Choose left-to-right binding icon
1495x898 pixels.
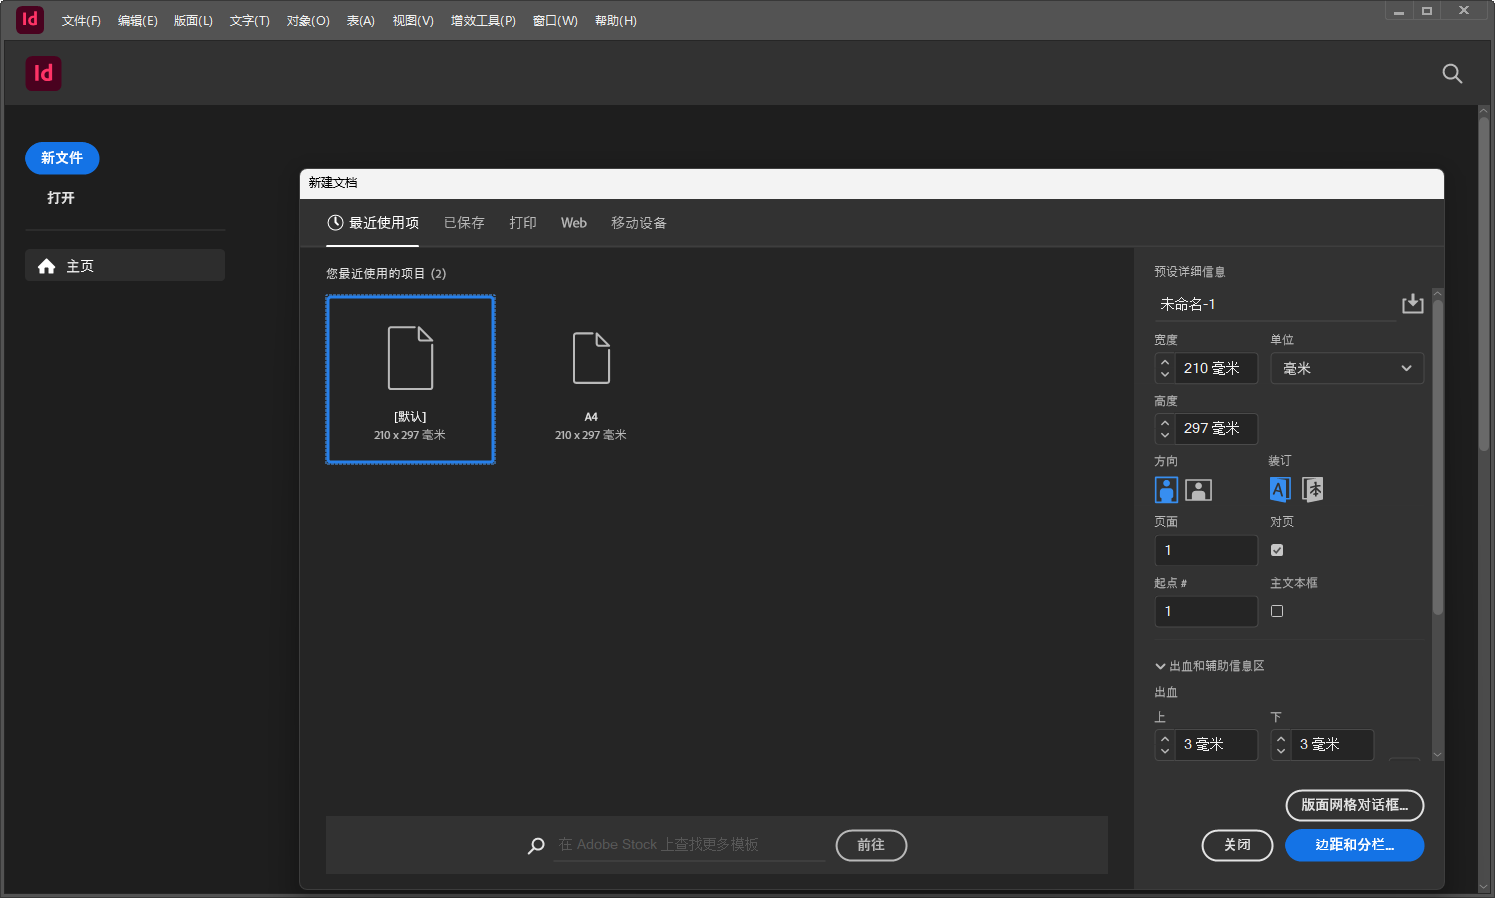pos(1280,489)
